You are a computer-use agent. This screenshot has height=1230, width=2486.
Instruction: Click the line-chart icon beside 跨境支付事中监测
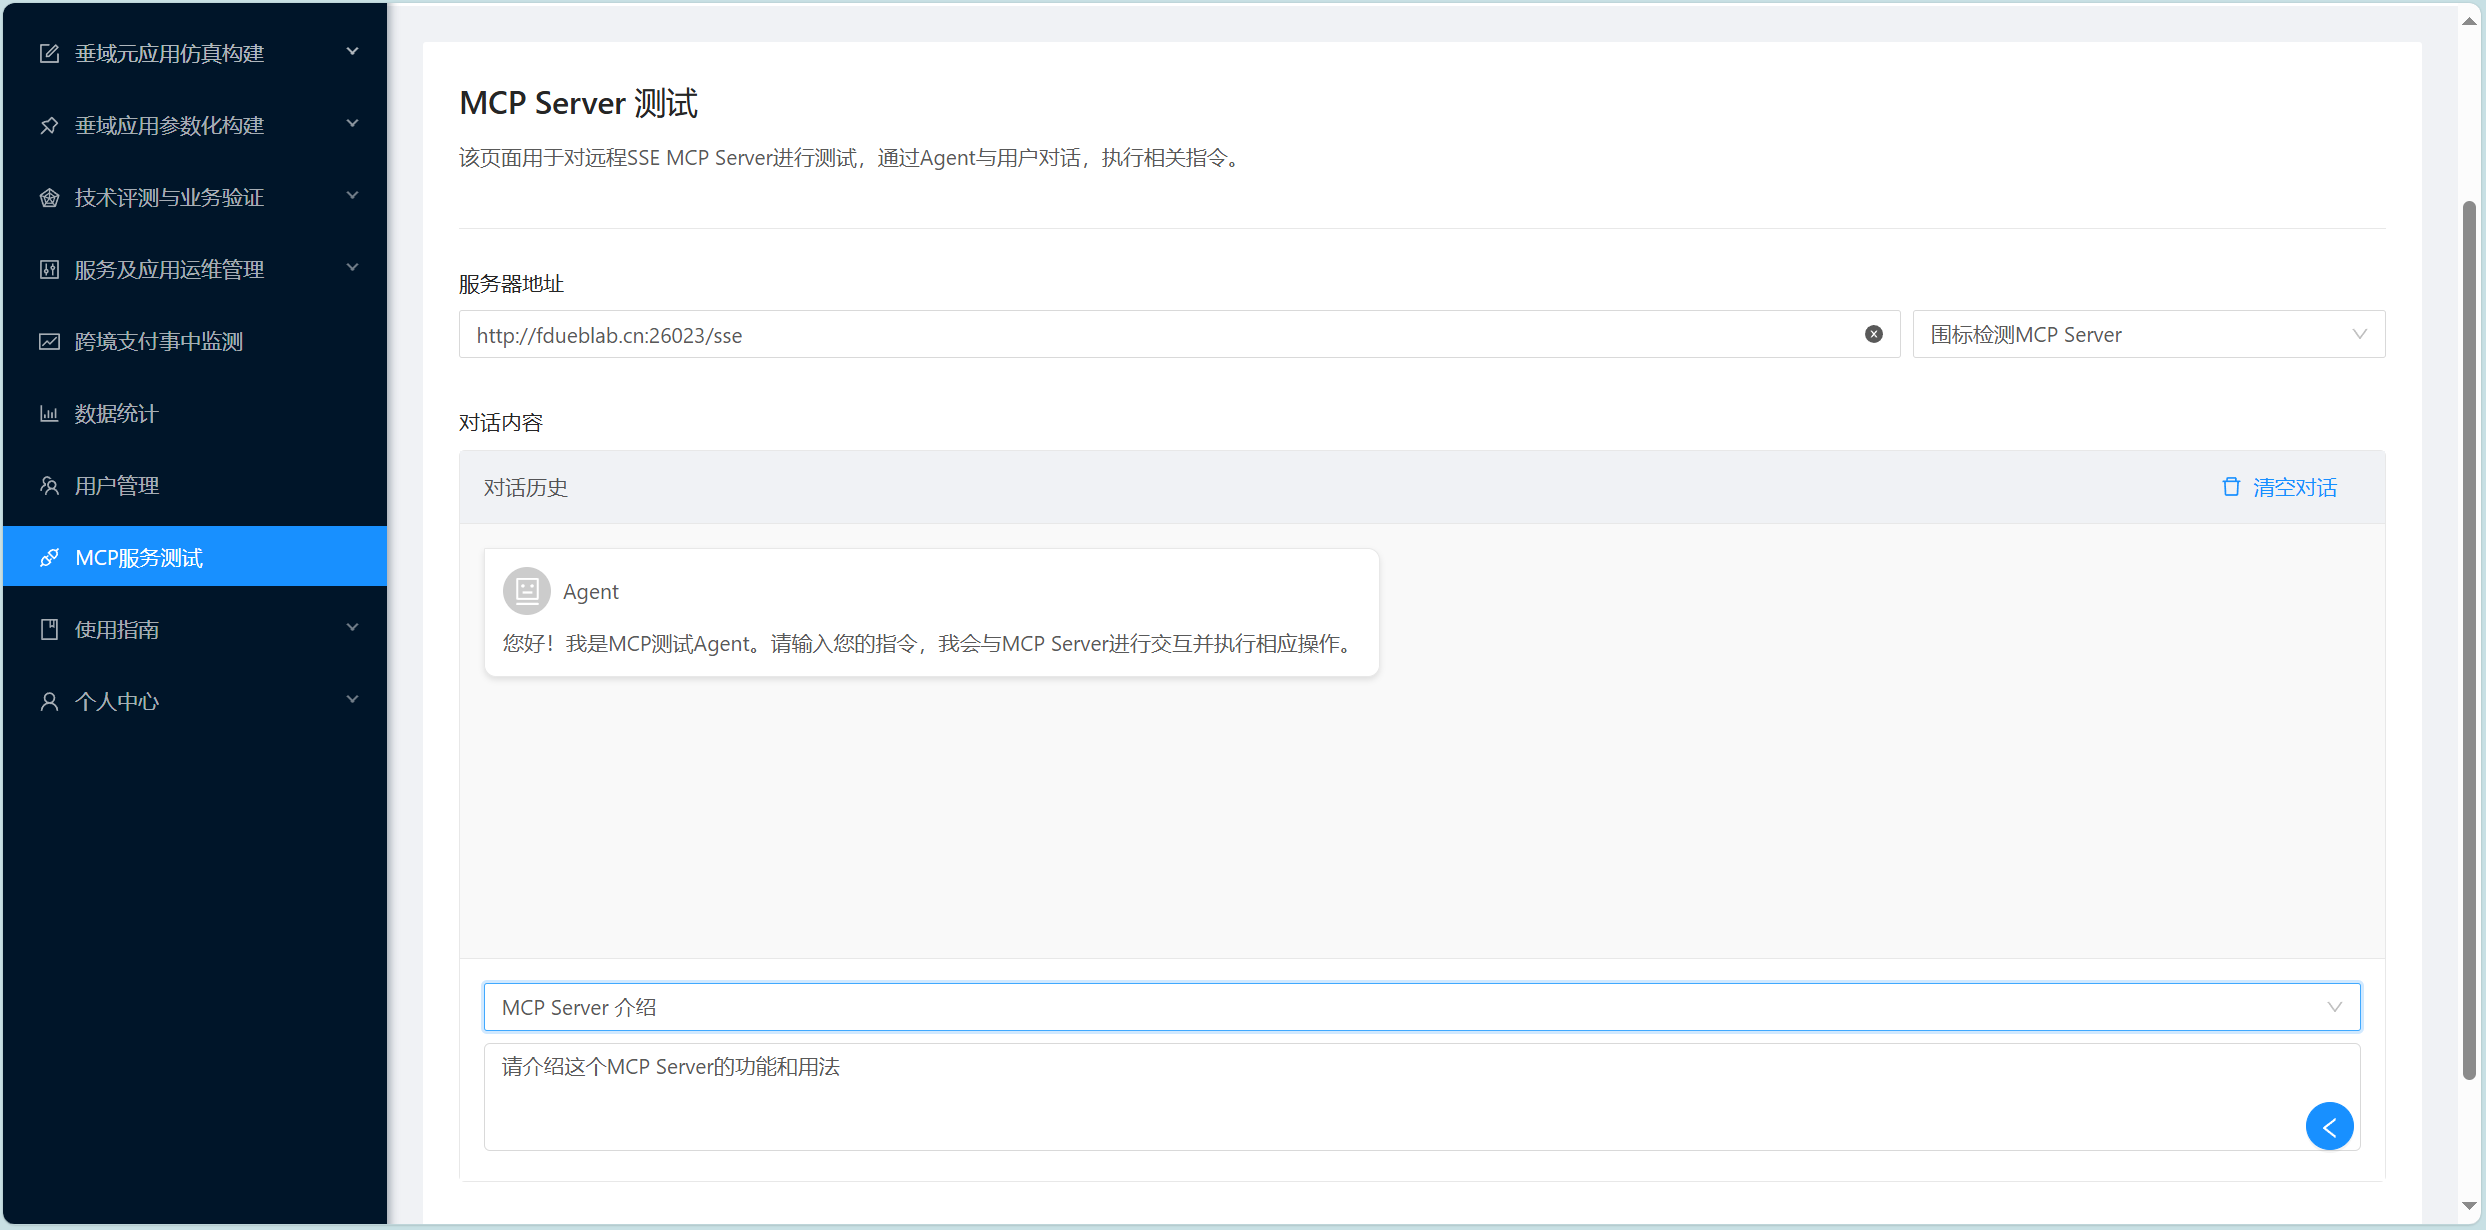tap(49, 341)
